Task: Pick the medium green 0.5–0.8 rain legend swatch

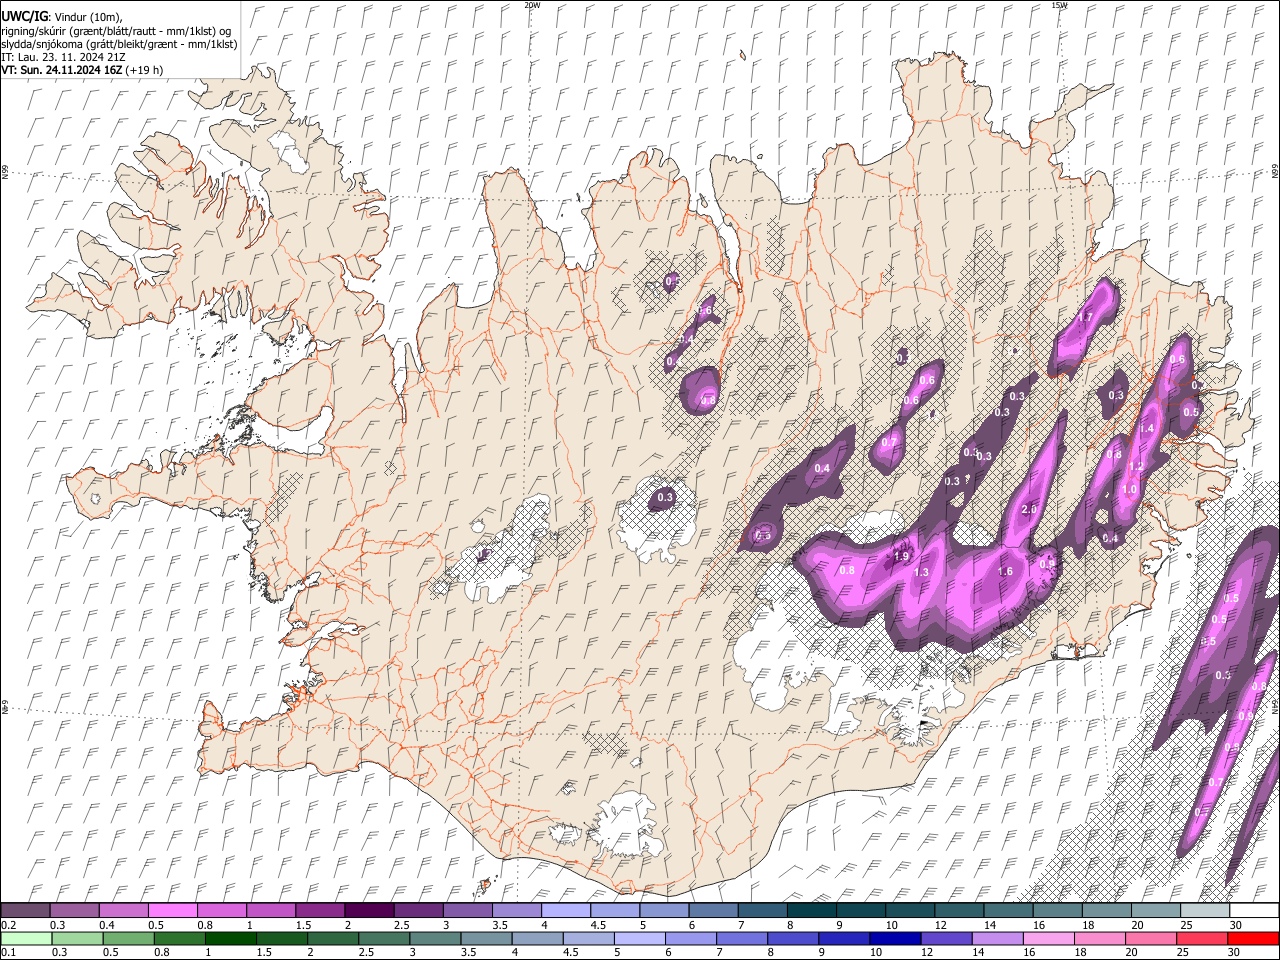Action: point(128,938)
